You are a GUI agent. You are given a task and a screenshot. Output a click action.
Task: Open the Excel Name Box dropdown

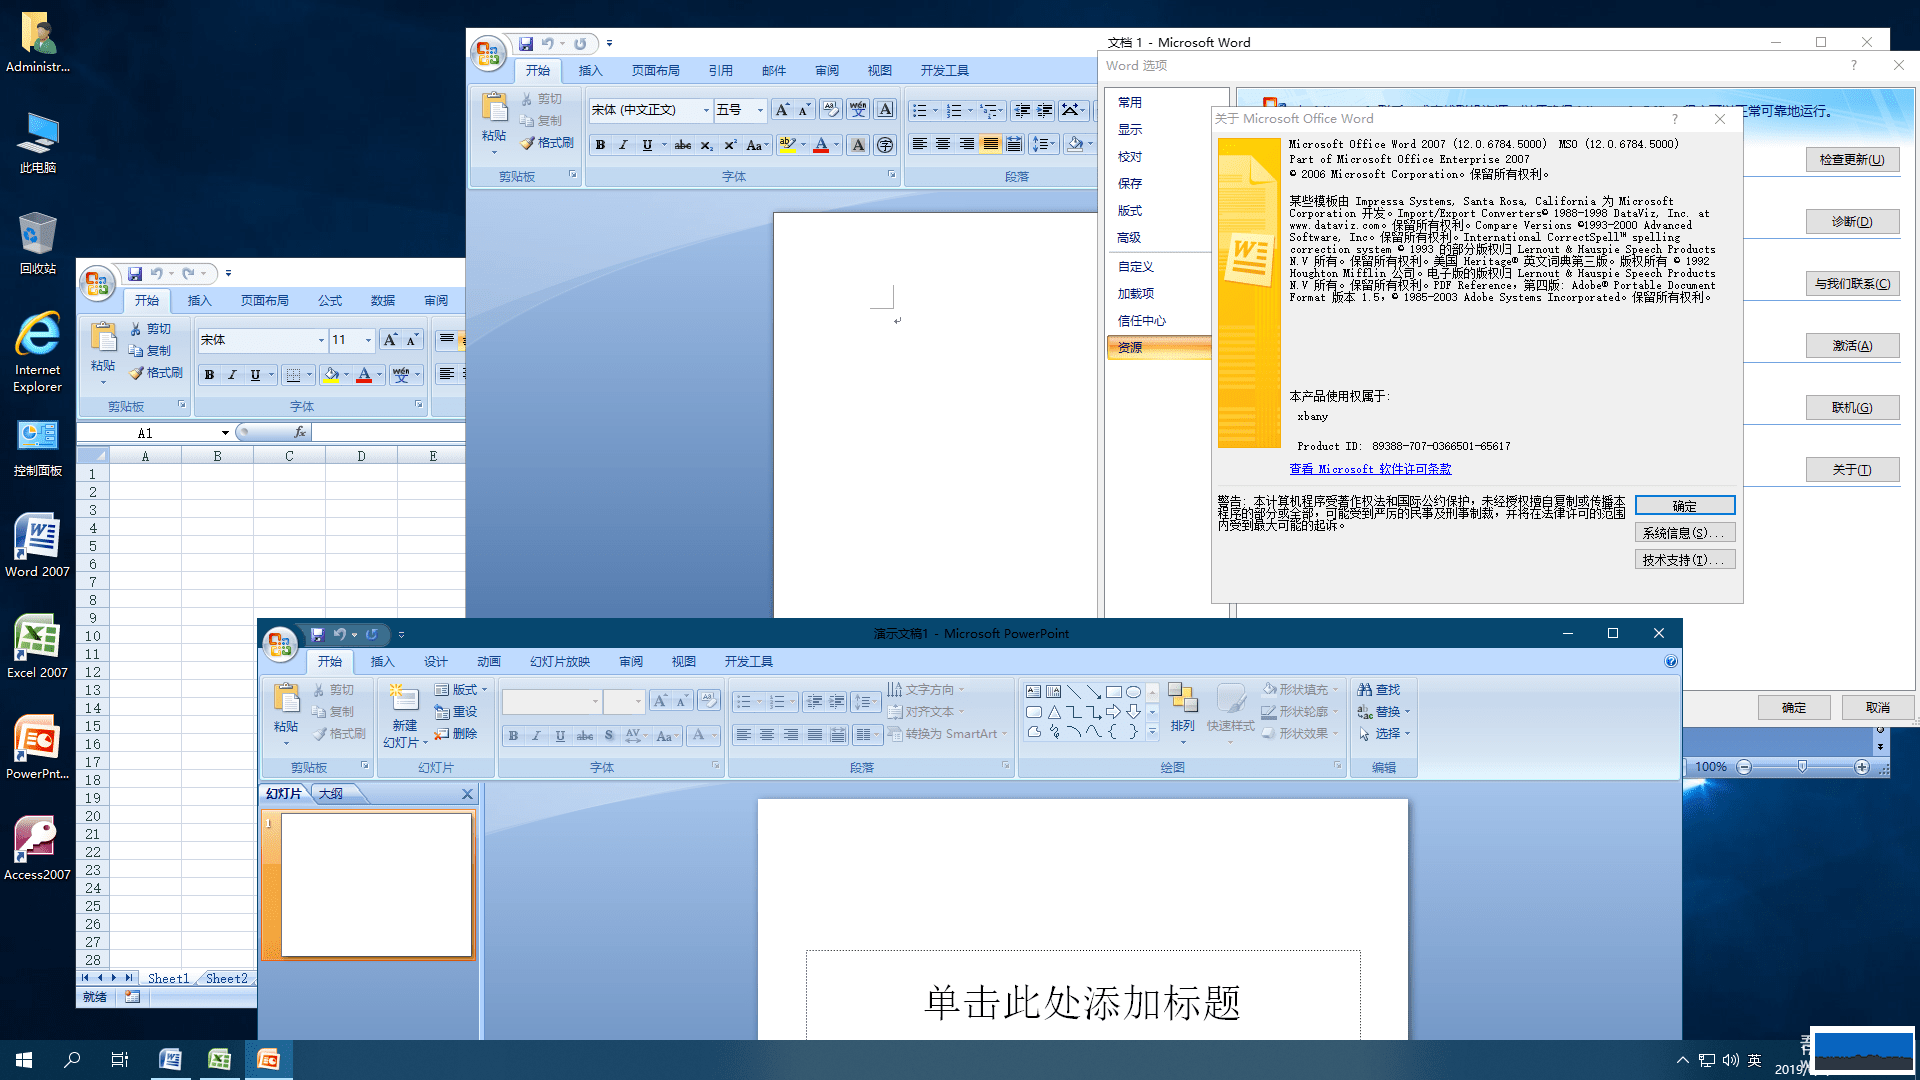(x=225, y=433)
